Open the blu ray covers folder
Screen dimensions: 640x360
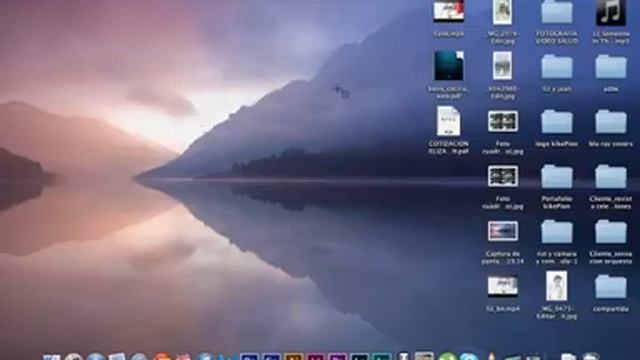pos(611,122)
